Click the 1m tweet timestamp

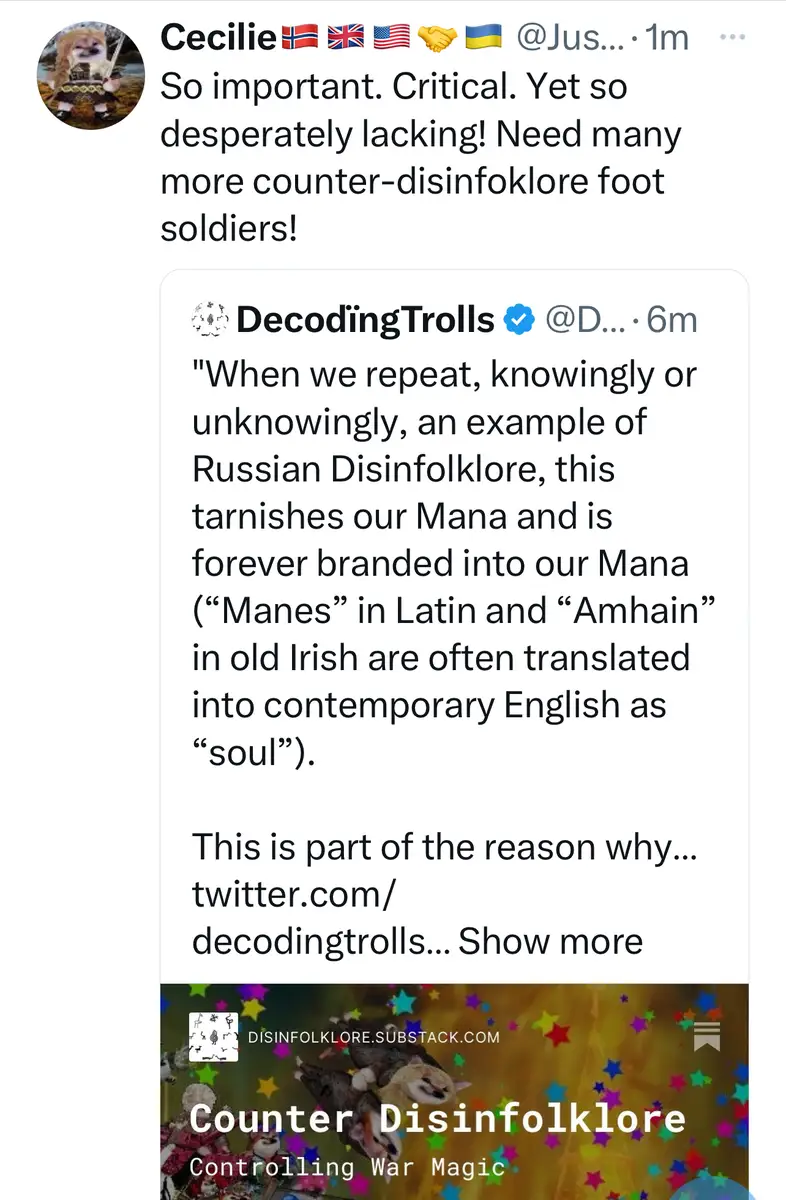tap(668, 38)
